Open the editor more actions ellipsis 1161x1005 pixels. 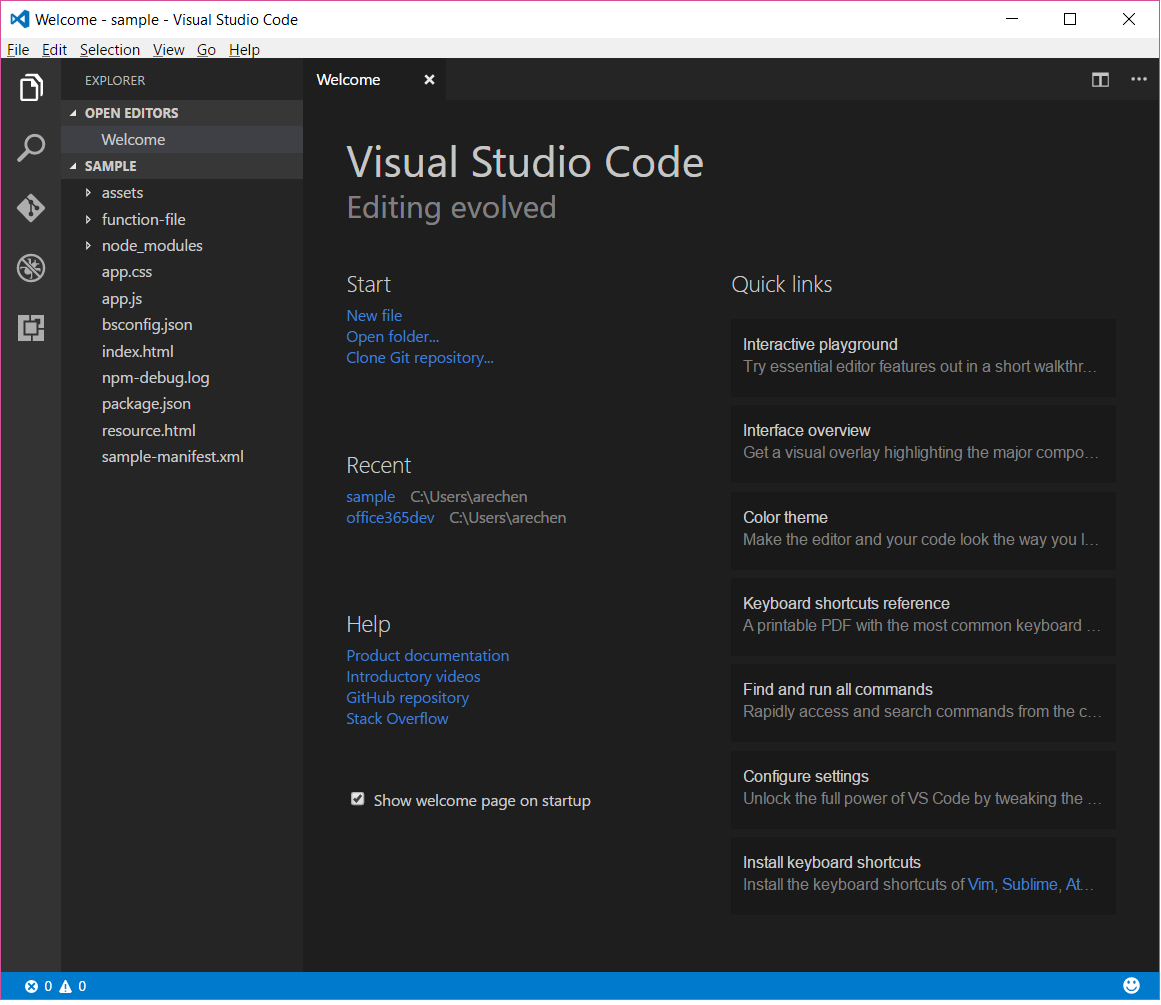1139,80
